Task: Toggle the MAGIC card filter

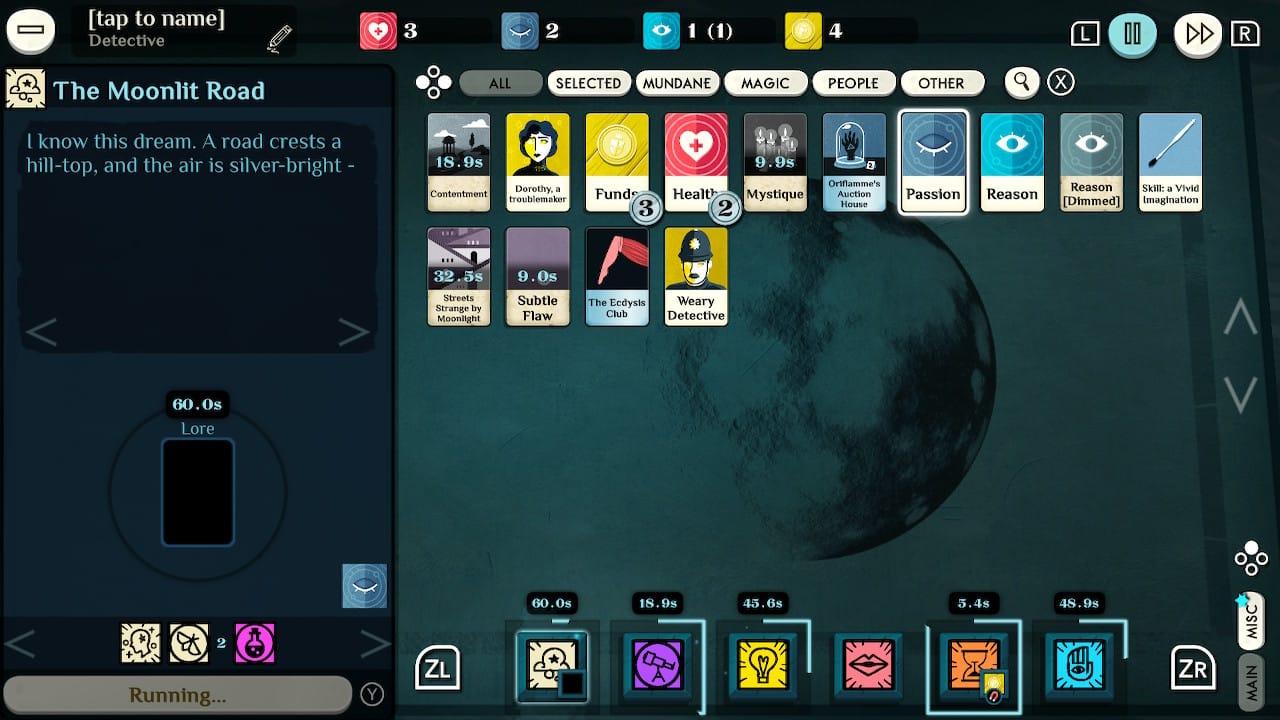Action: coord(766,82)
